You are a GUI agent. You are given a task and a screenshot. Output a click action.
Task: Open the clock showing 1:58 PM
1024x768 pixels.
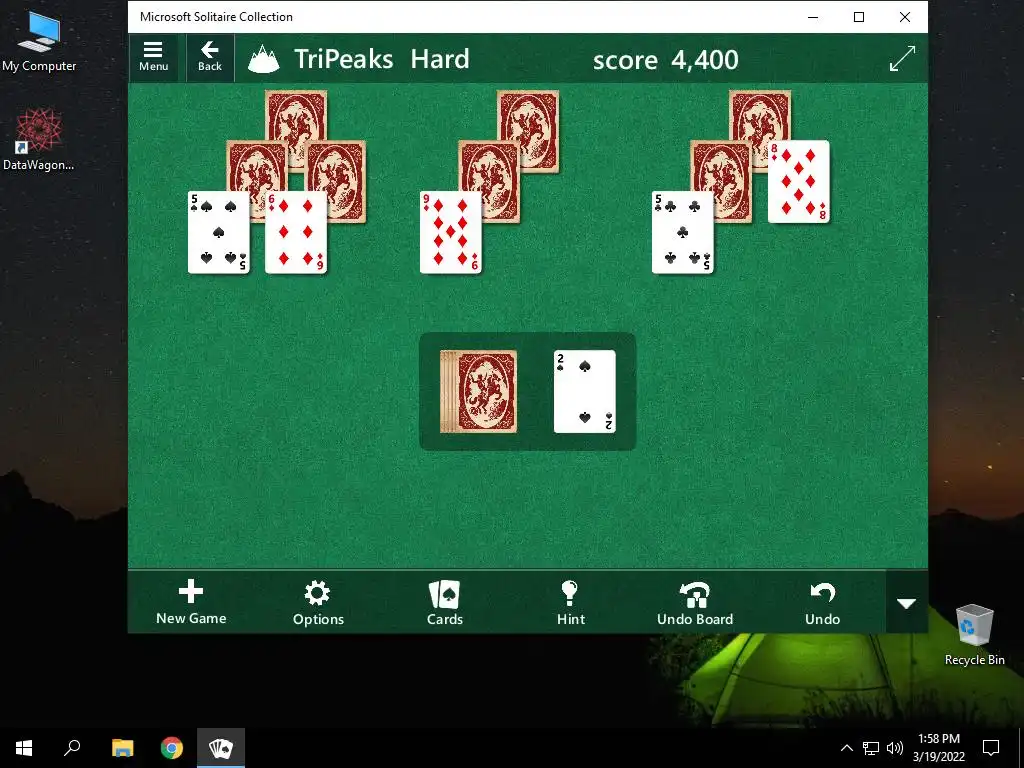(x=938, y=748)
